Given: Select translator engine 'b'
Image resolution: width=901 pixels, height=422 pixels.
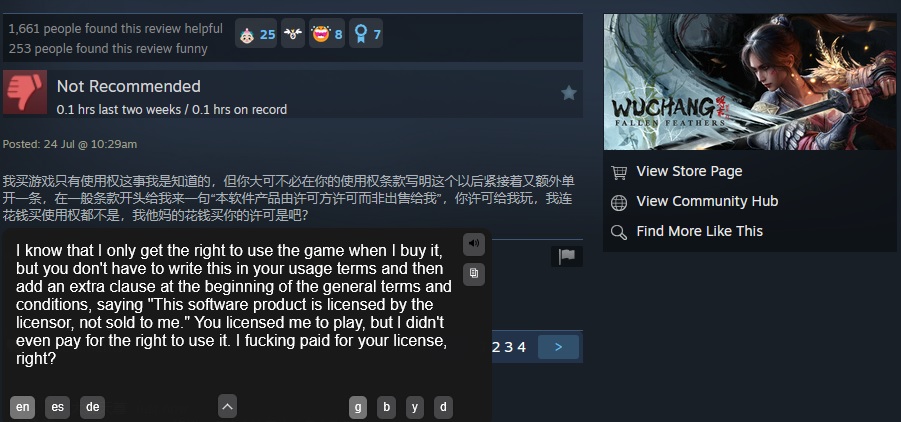Looking at the screenshot, I should pyautogui.click(x=386, y=407).
